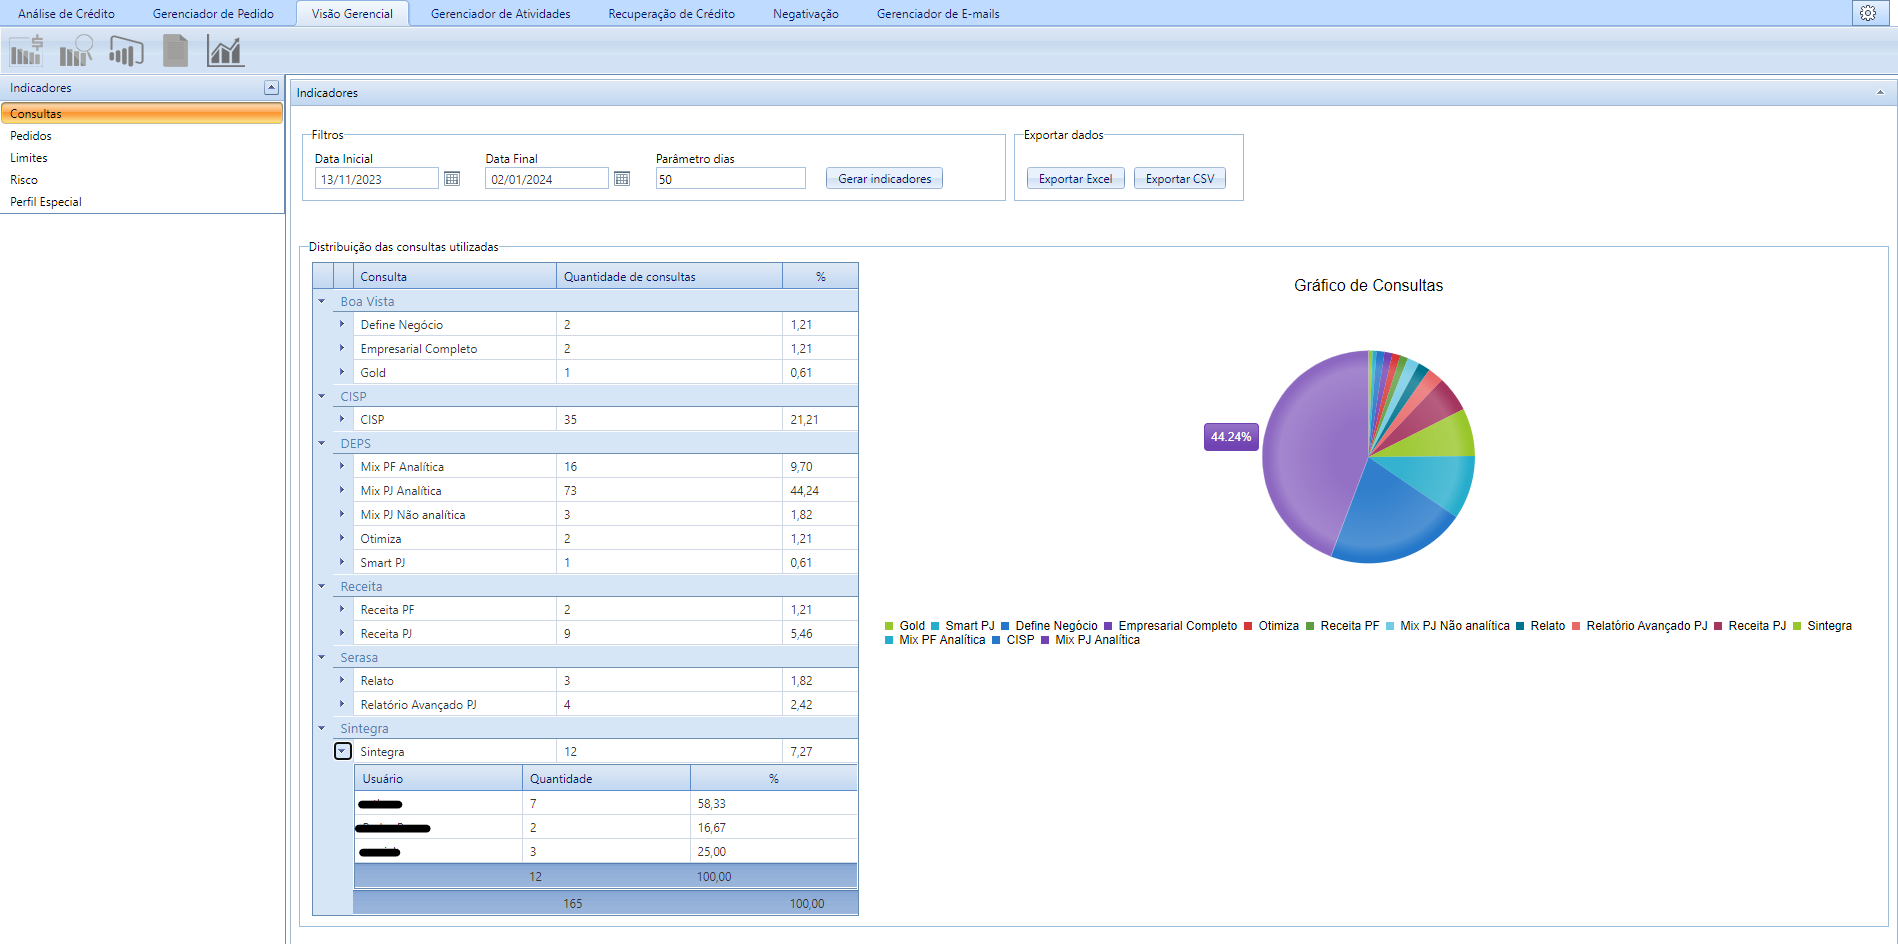1898x944 pixels.
Task: Select Pedidos indicator
Action: point(142,135)
